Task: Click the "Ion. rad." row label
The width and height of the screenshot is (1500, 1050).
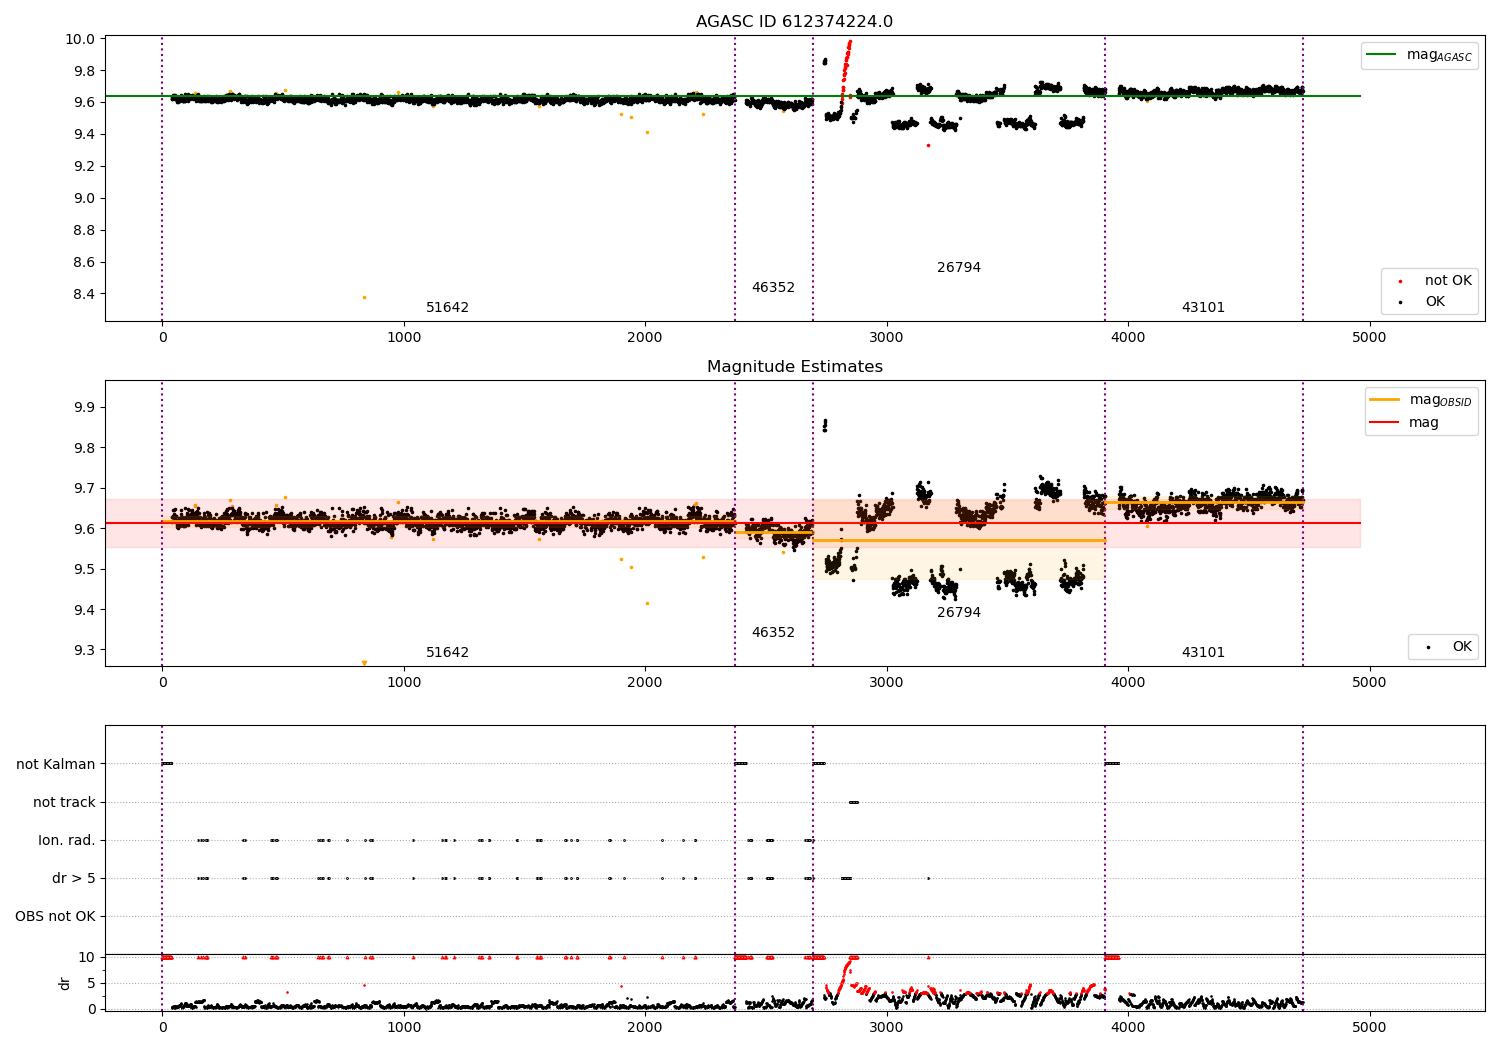Action: (67, 840)
